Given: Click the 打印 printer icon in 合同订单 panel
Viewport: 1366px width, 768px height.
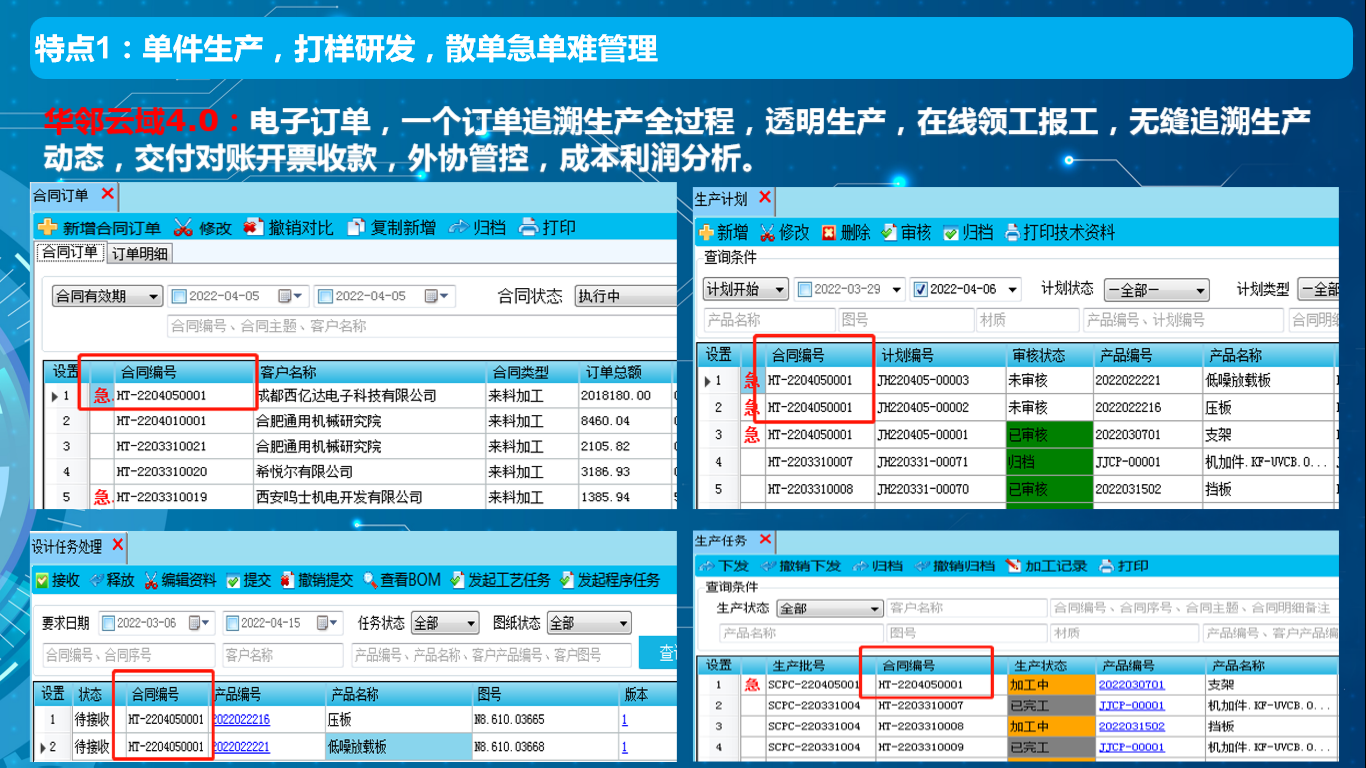Looking at the screenshot, I should coord(529,228).
